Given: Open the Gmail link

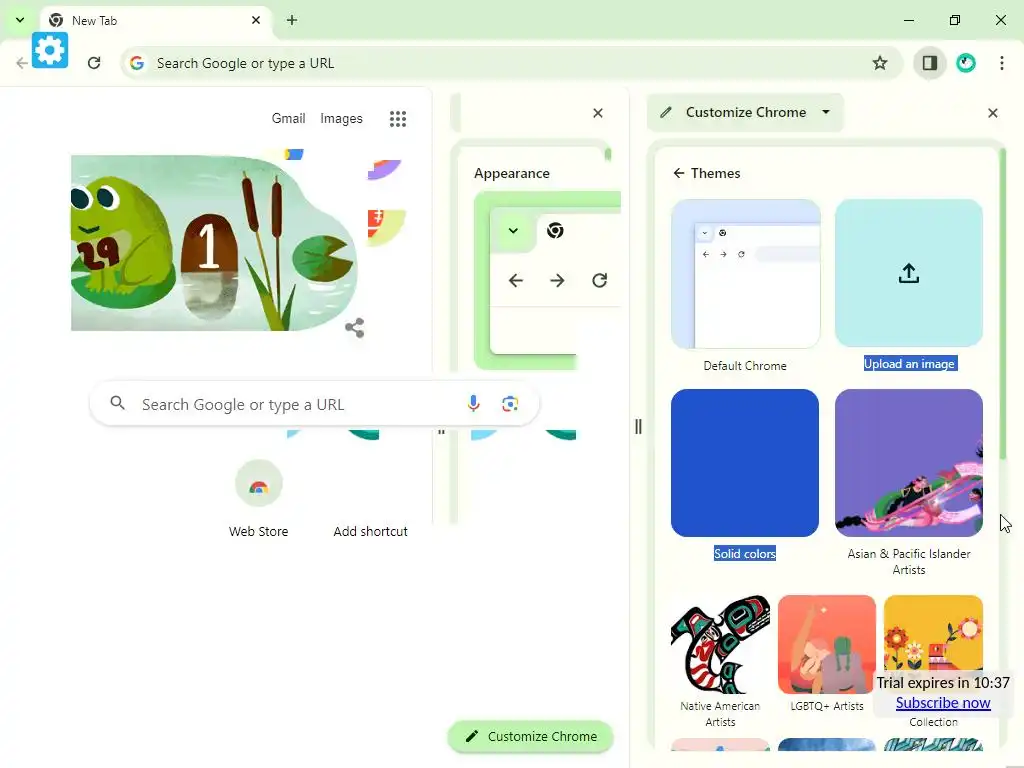Looking at the screenshot, I should tap(289, 119).
